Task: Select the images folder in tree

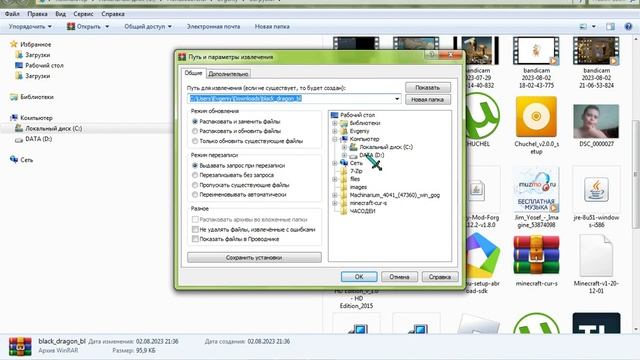Action: 358,187
